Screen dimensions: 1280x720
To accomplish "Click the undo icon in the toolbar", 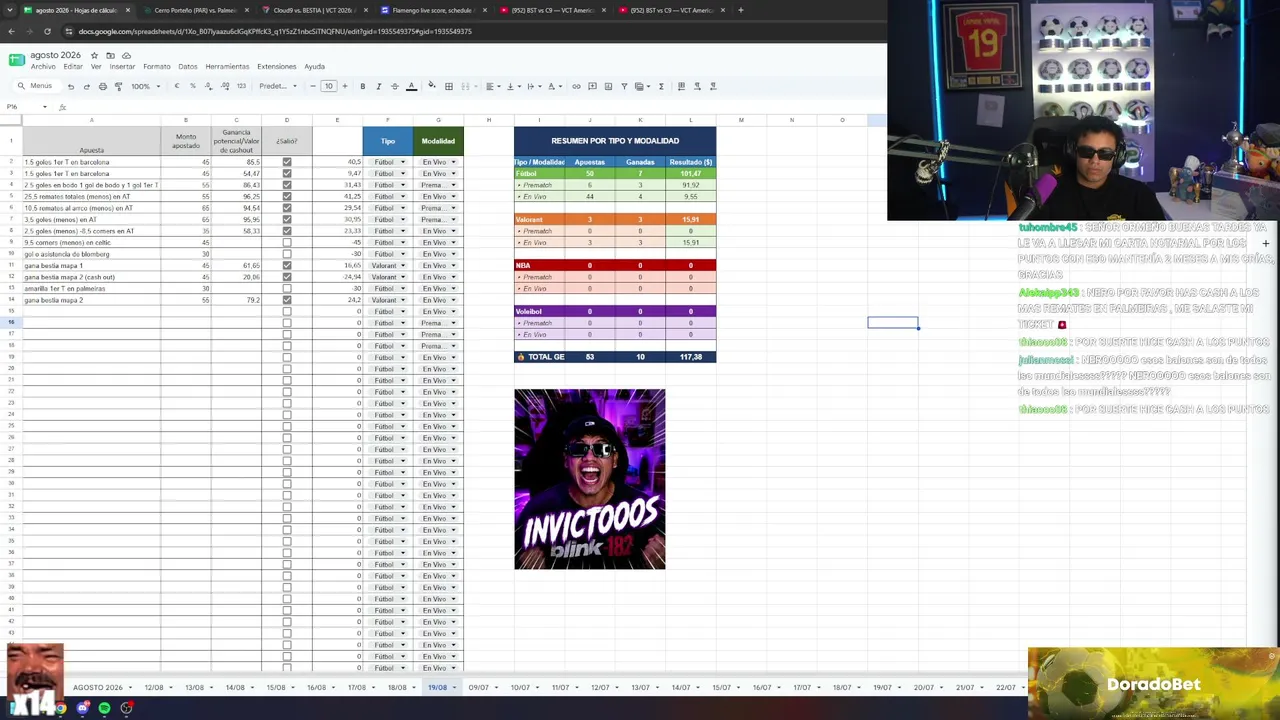I will [x=70, y=86].
